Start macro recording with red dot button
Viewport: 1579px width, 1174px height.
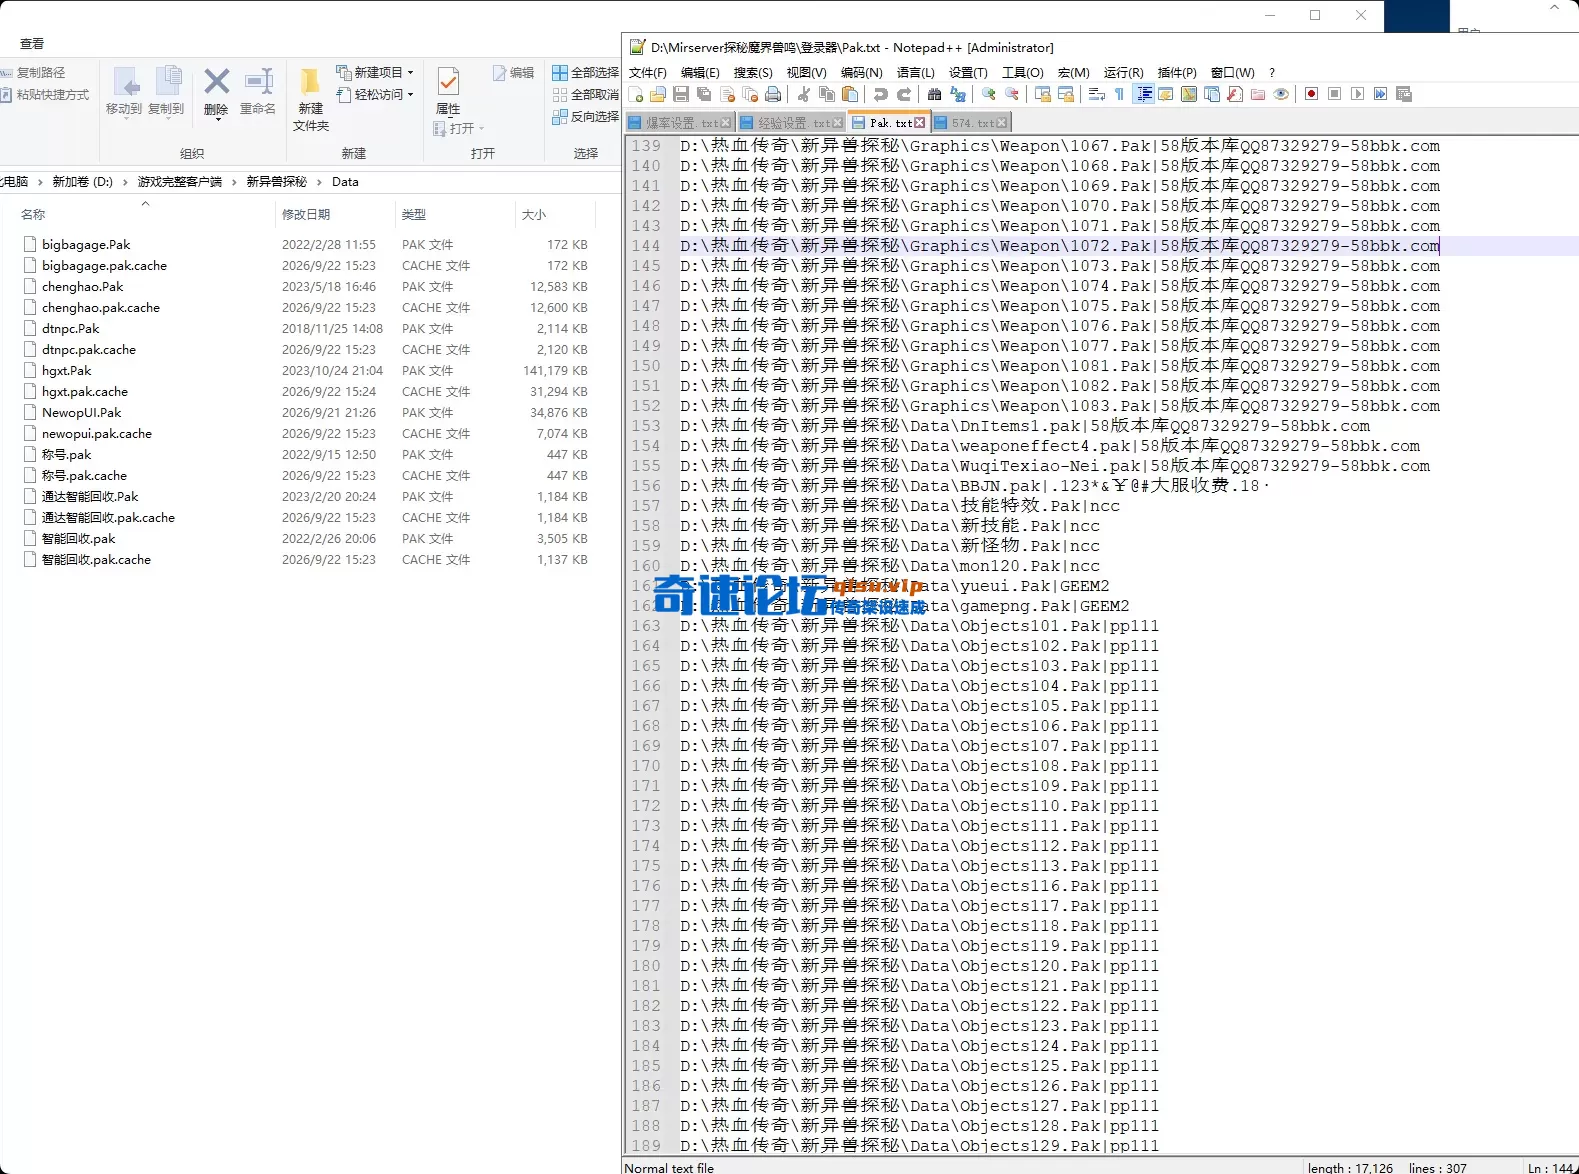(x=1311, y=94)
